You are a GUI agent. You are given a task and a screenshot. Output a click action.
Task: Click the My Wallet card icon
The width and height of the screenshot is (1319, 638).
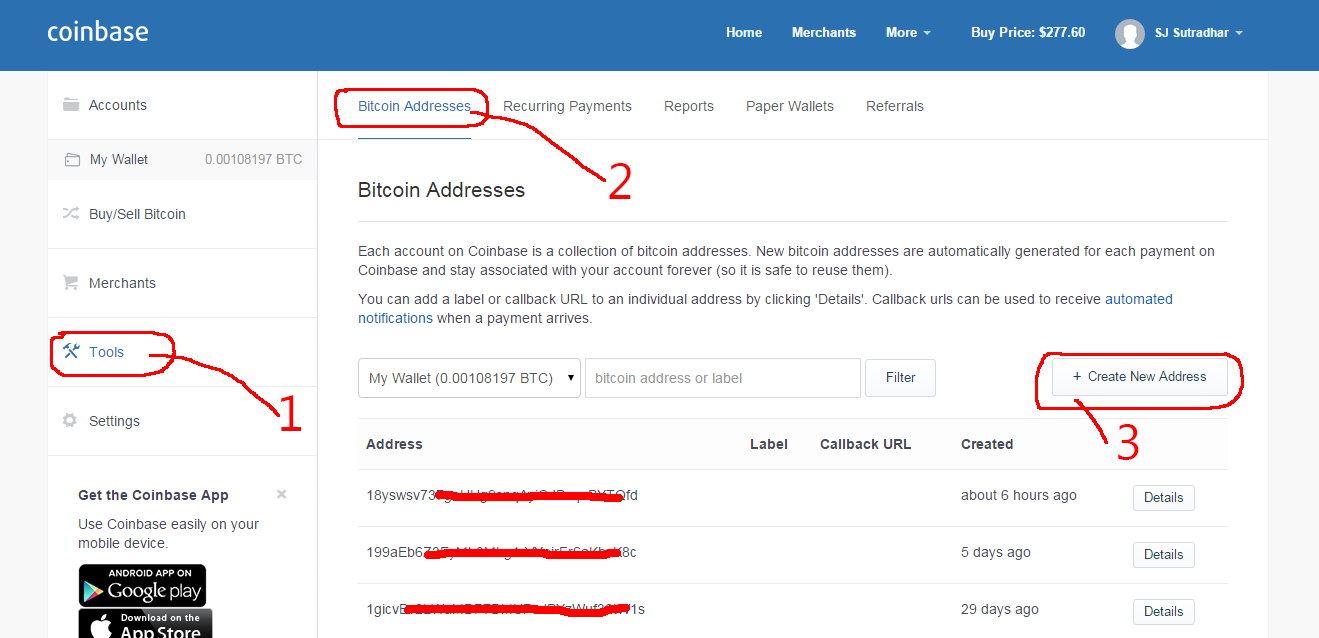(72, 159)
